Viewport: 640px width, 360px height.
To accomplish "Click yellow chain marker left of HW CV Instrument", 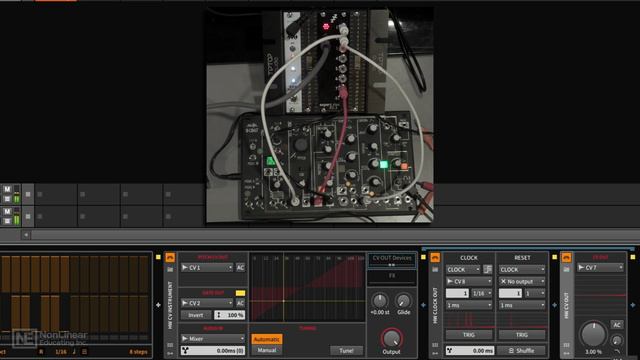I will tap(158, 257).
